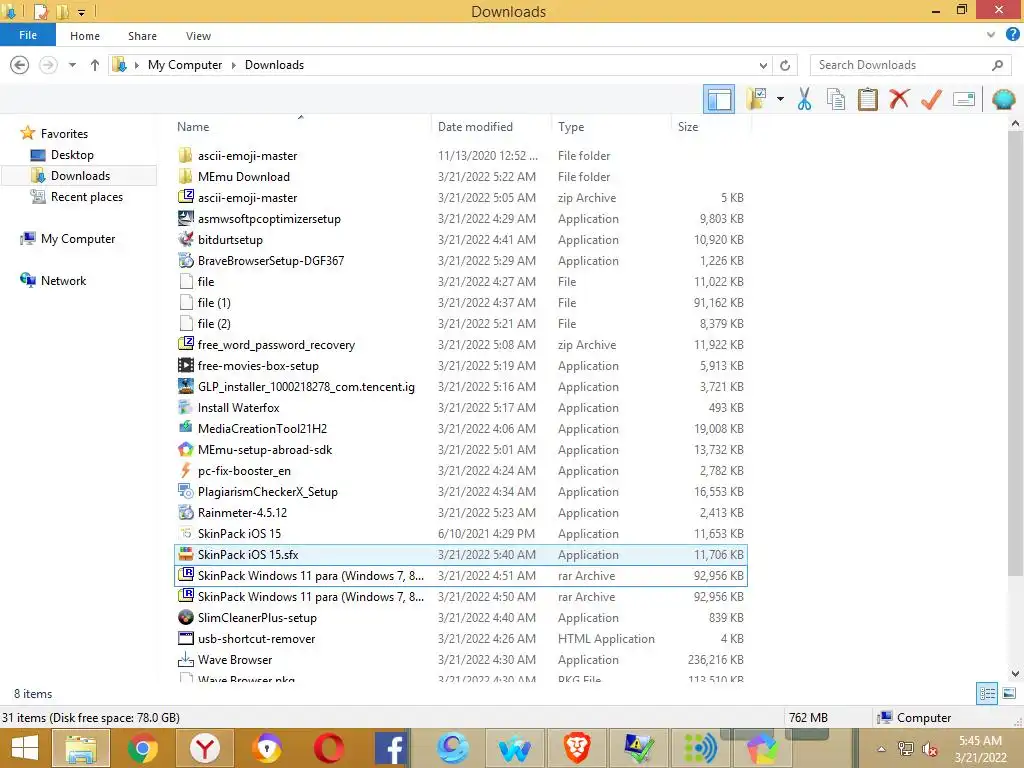Image resolution: width=1024 pixels, height=768 pixels.
Task: Open Opera from the taskbar
Action: 328,748
